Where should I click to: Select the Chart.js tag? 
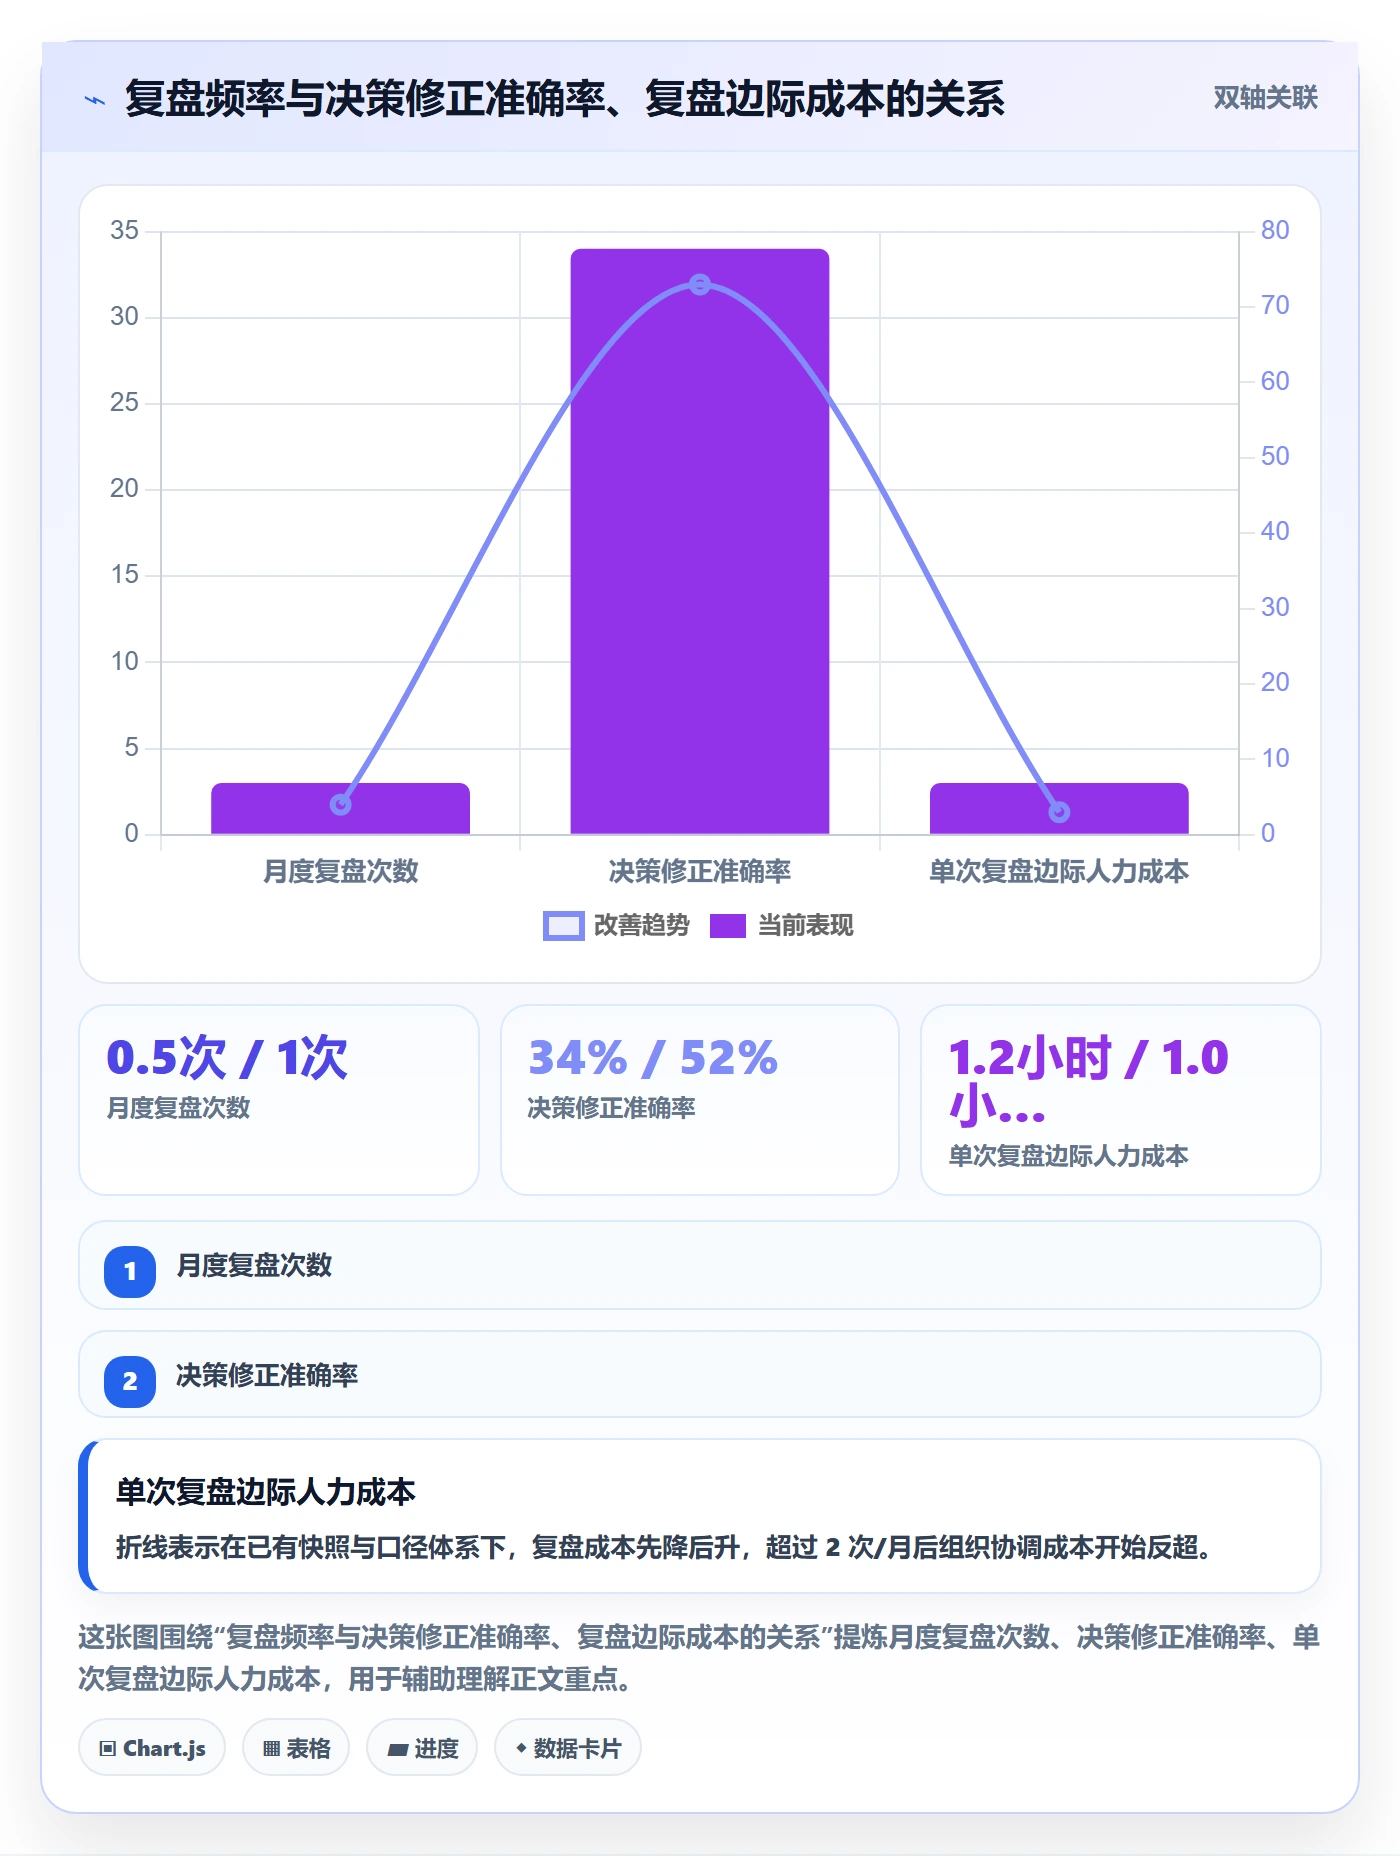[x=152, y=1748]
